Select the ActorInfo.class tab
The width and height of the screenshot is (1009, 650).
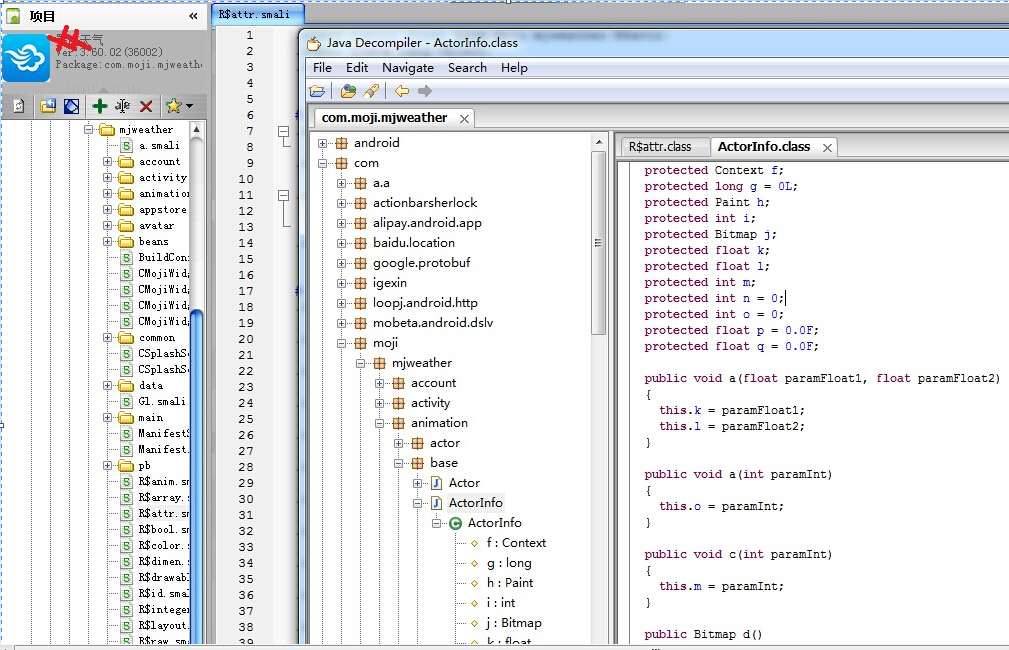point(764,147)
